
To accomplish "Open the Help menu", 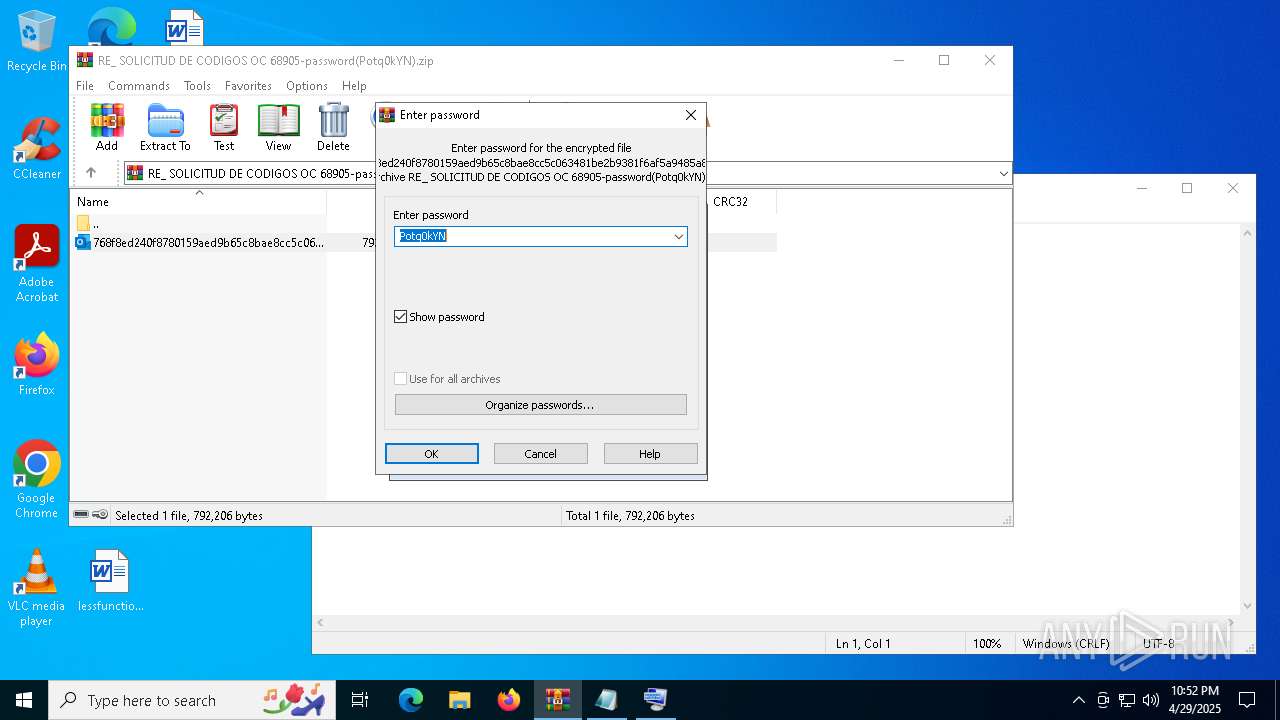I will [x=354, y=86].
